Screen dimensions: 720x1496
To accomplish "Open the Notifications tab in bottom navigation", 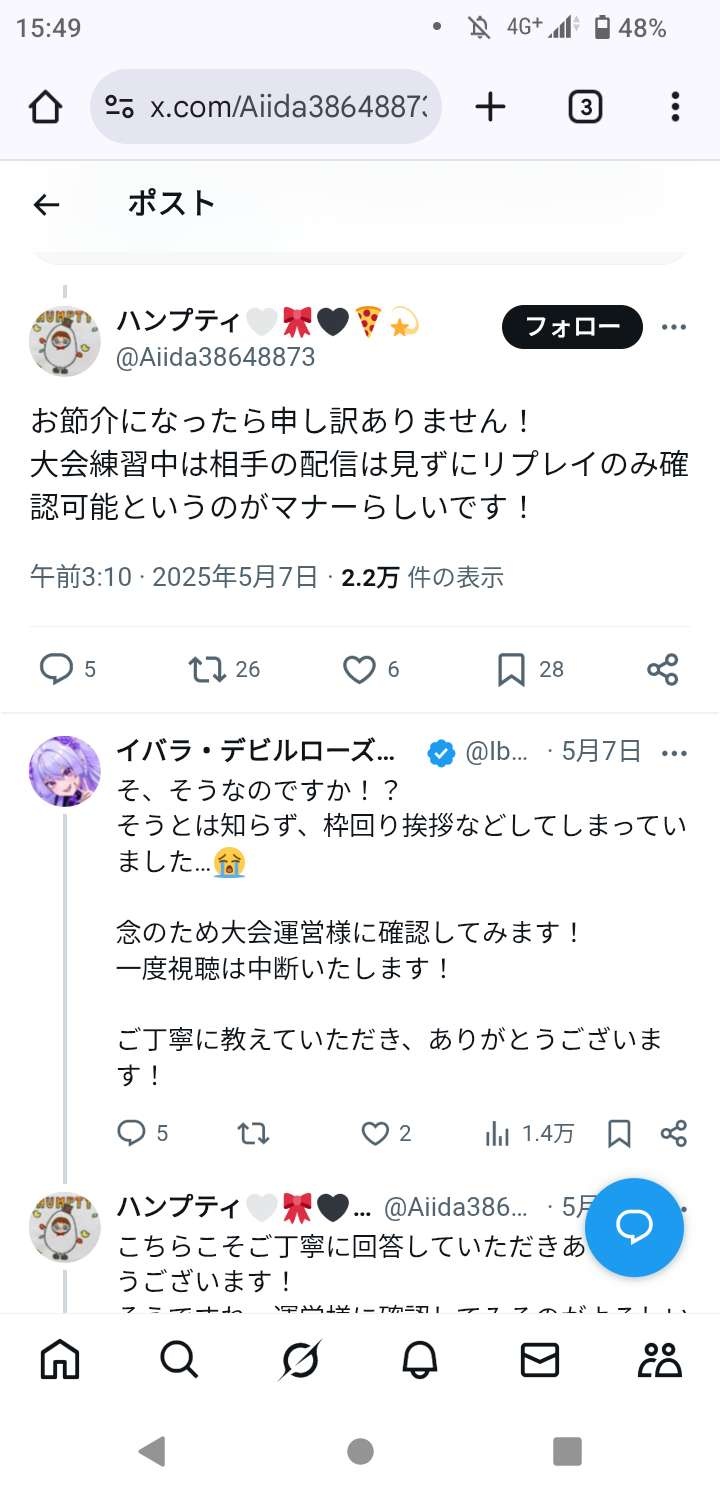I will click(420, 1359).
